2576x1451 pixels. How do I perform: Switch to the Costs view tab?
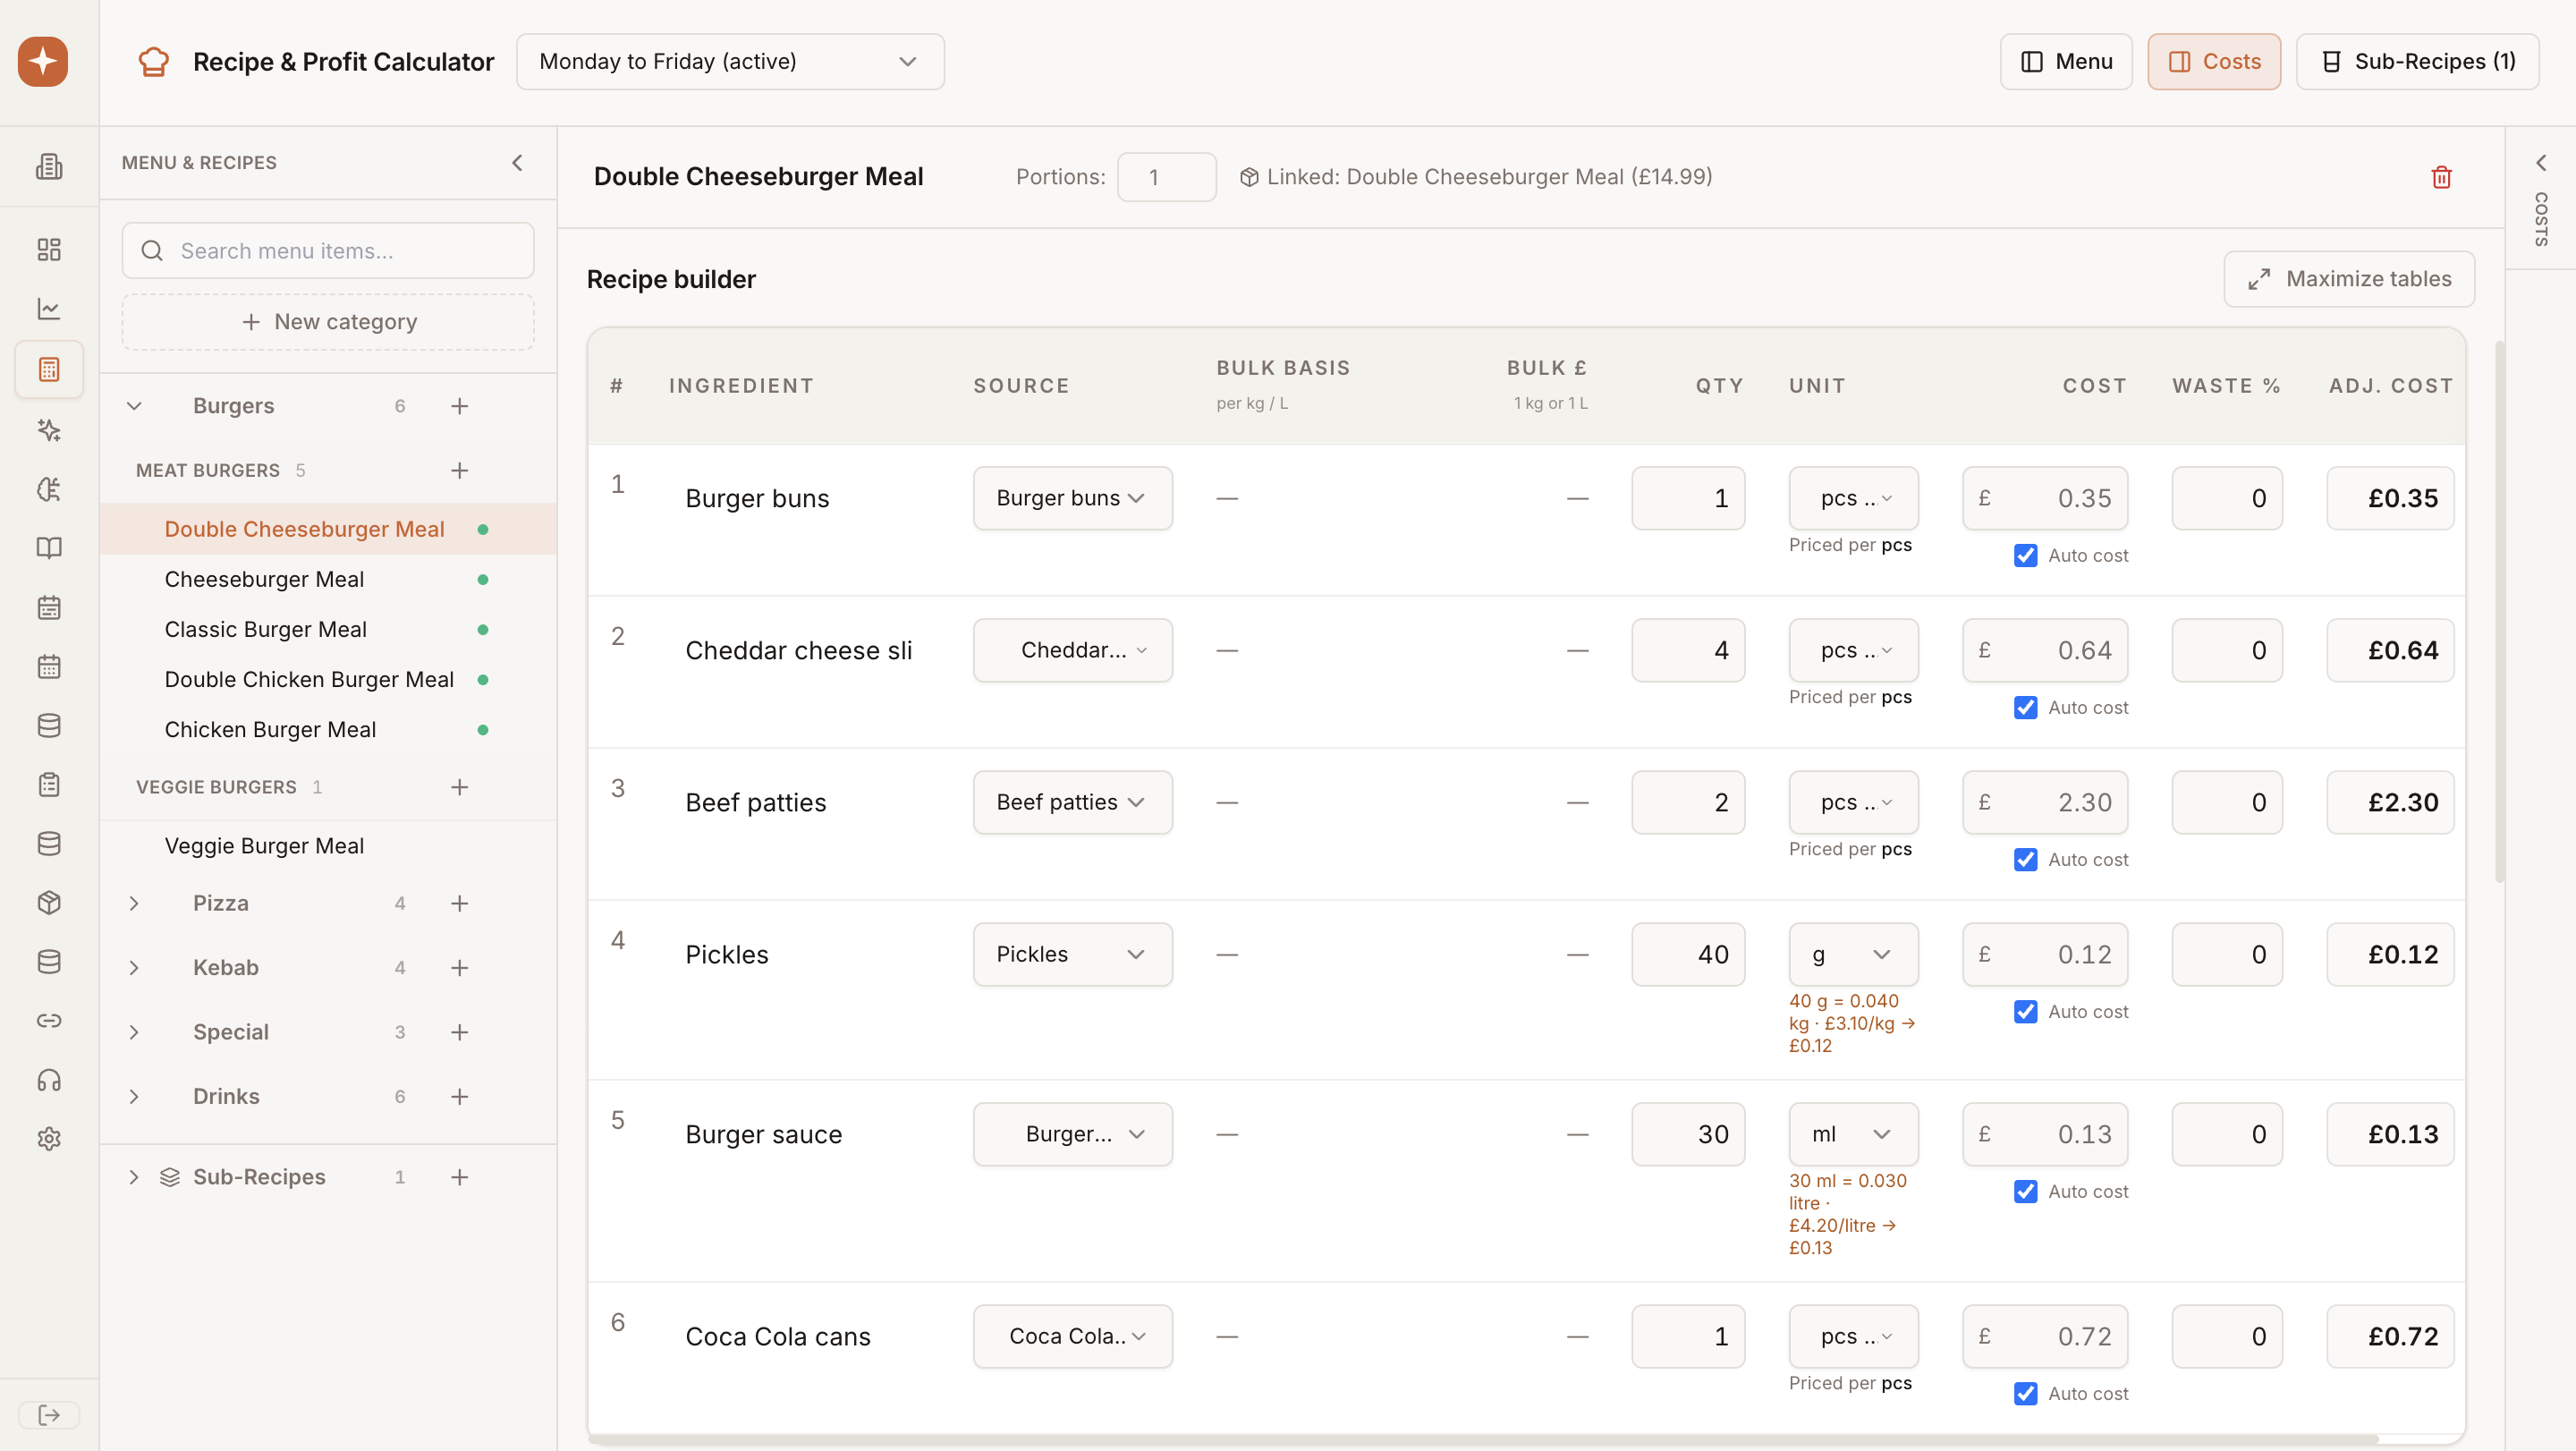(2214, 61)
